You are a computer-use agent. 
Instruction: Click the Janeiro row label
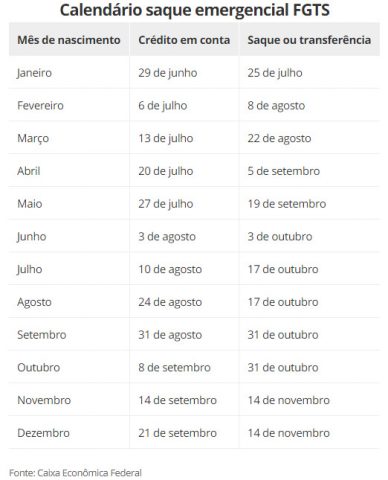pyautogui.click(x=34, y=73)
